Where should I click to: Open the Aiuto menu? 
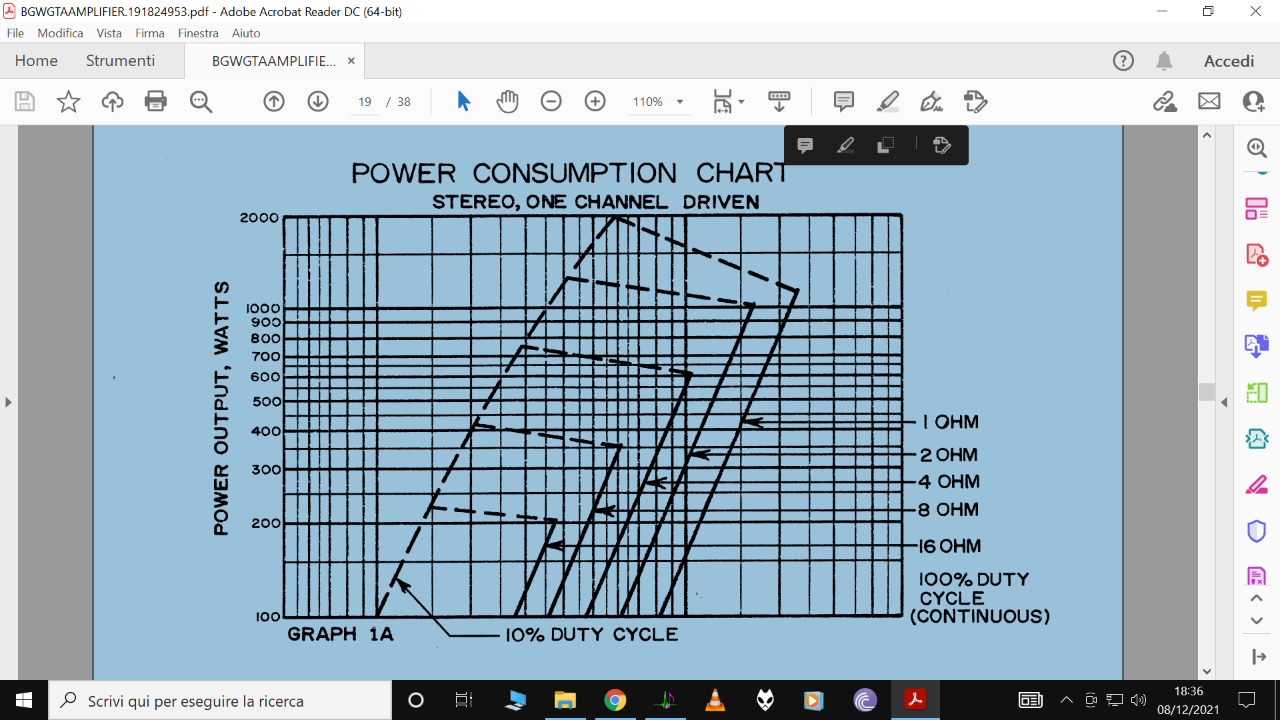click(246, 33)
